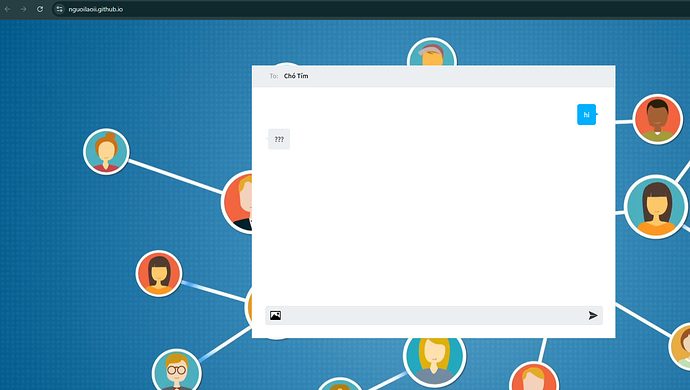
Task: Click the 'To:' label in chat header
Action: tap(274, 76)
